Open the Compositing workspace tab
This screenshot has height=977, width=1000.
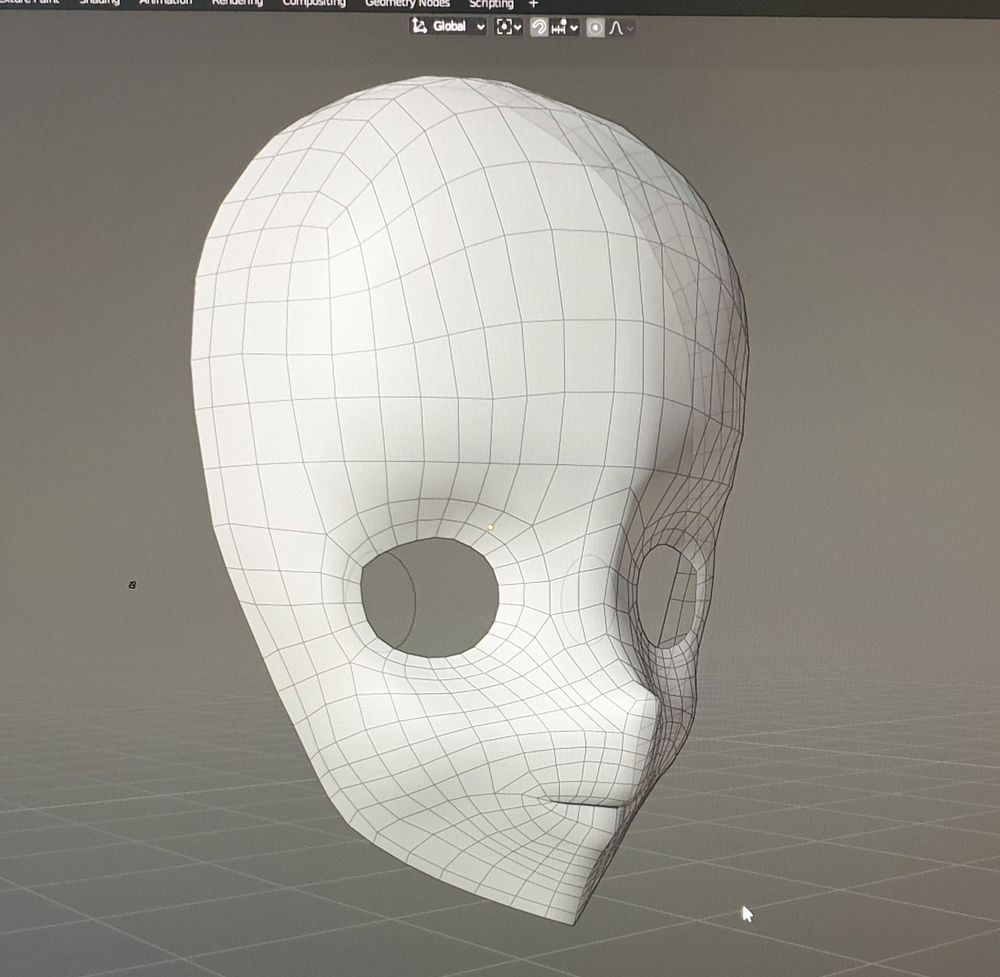tap(314, 3)
